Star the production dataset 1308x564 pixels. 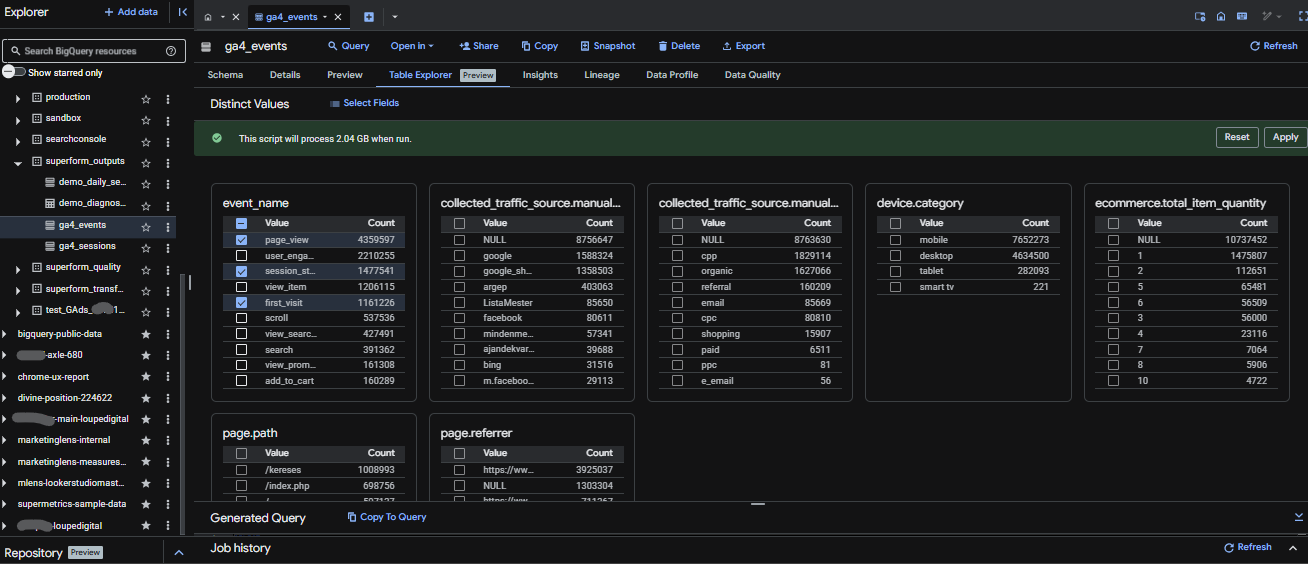coord(146,98)
